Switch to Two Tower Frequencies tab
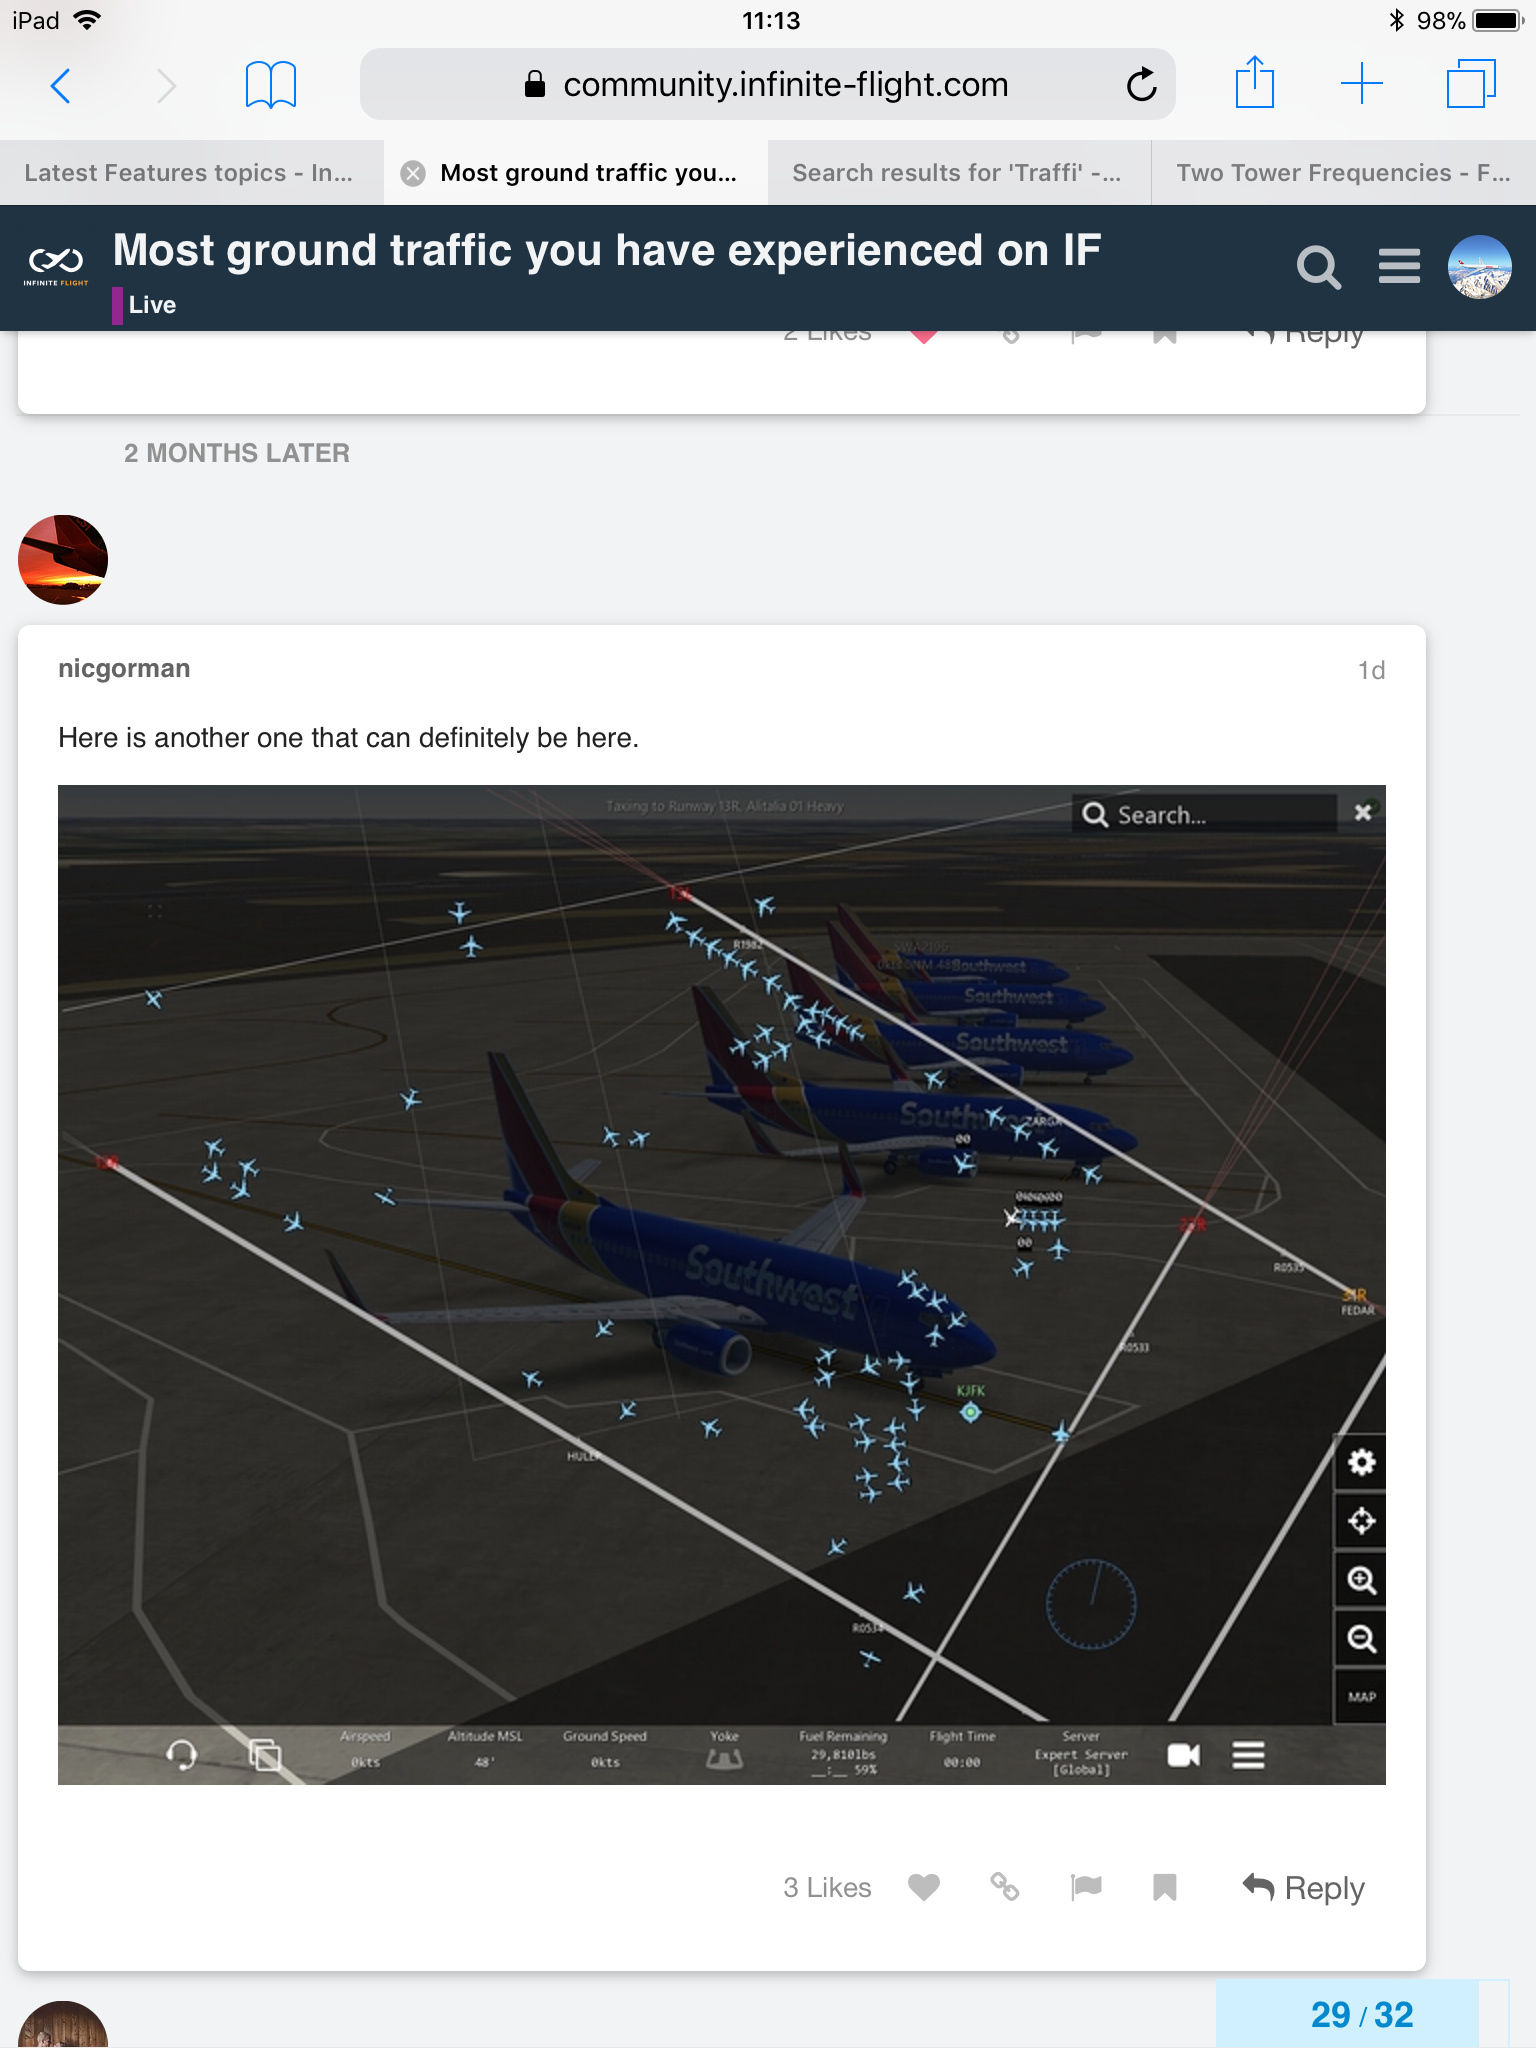This screenshot has width=1536, height=2048. (x=1343, y=173)
